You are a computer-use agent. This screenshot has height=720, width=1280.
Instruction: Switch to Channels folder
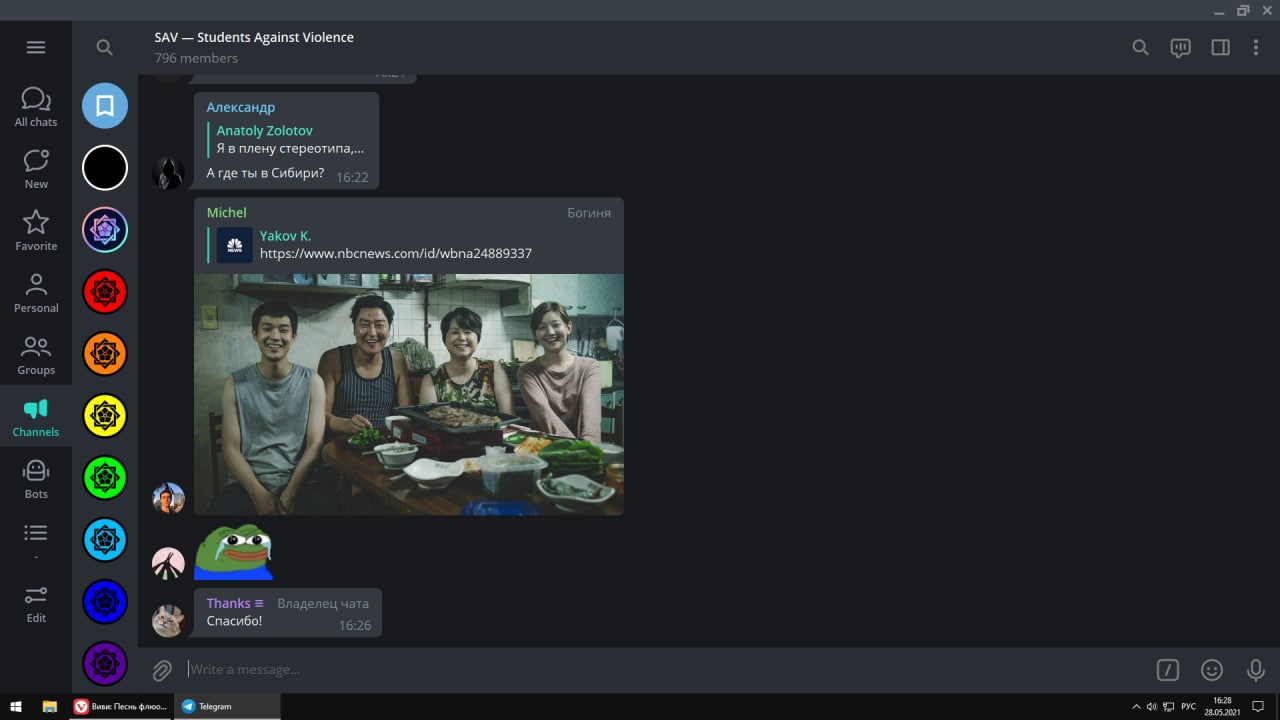pyautogui.click(x=36, y=417)
